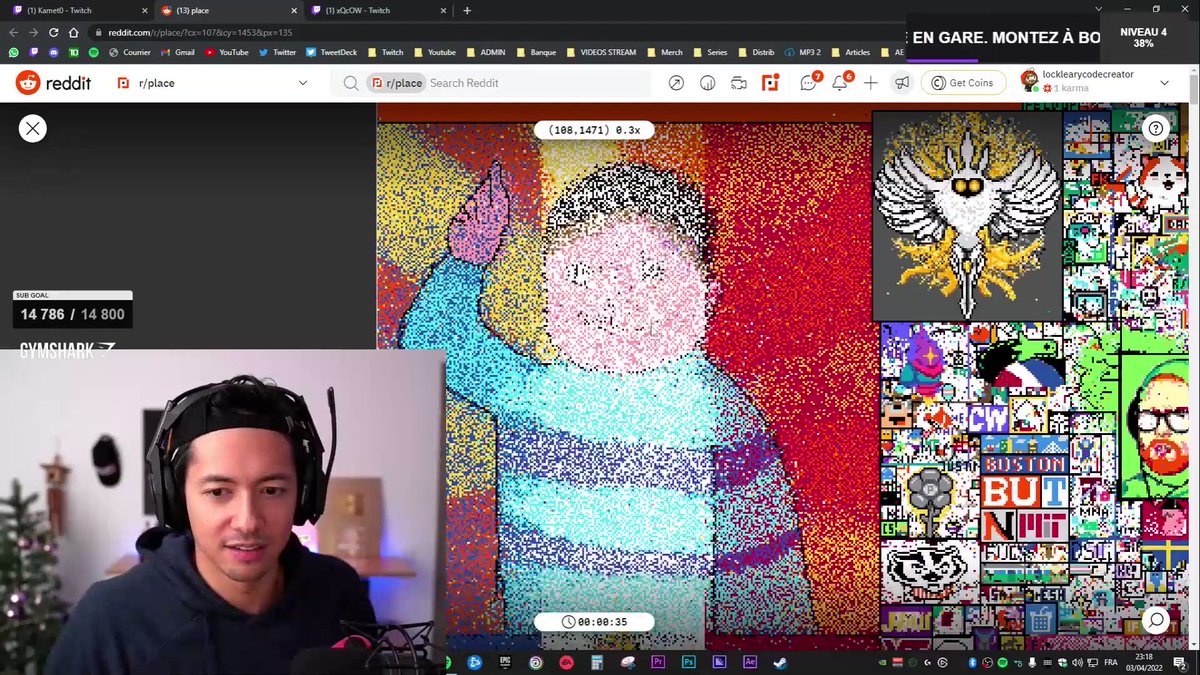Expand the locklearycodecreator user menu
This screenshot has width=1200, height=675.
pyautogui.click(x=1095, y=83)
